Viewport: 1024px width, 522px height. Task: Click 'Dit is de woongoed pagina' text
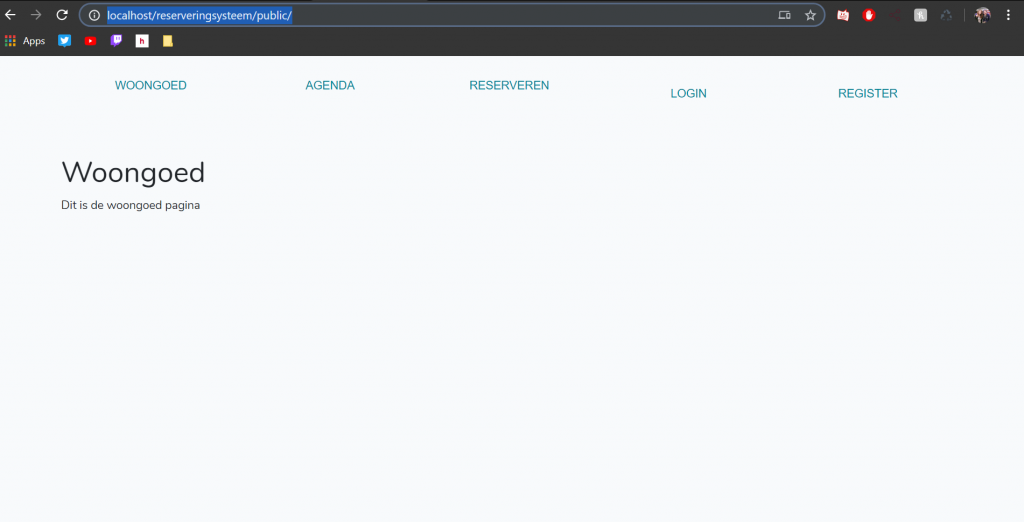pyautogui.click(x=131, y=205)
